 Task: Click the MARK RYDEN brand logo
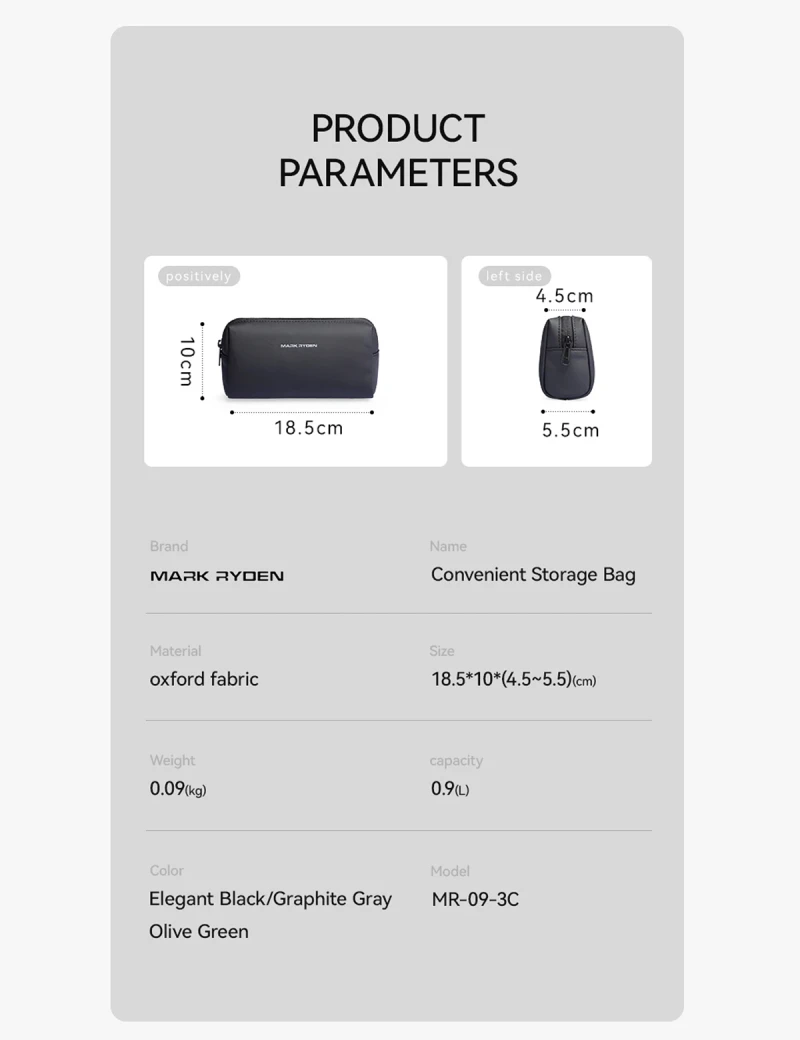tap(217, 576)
